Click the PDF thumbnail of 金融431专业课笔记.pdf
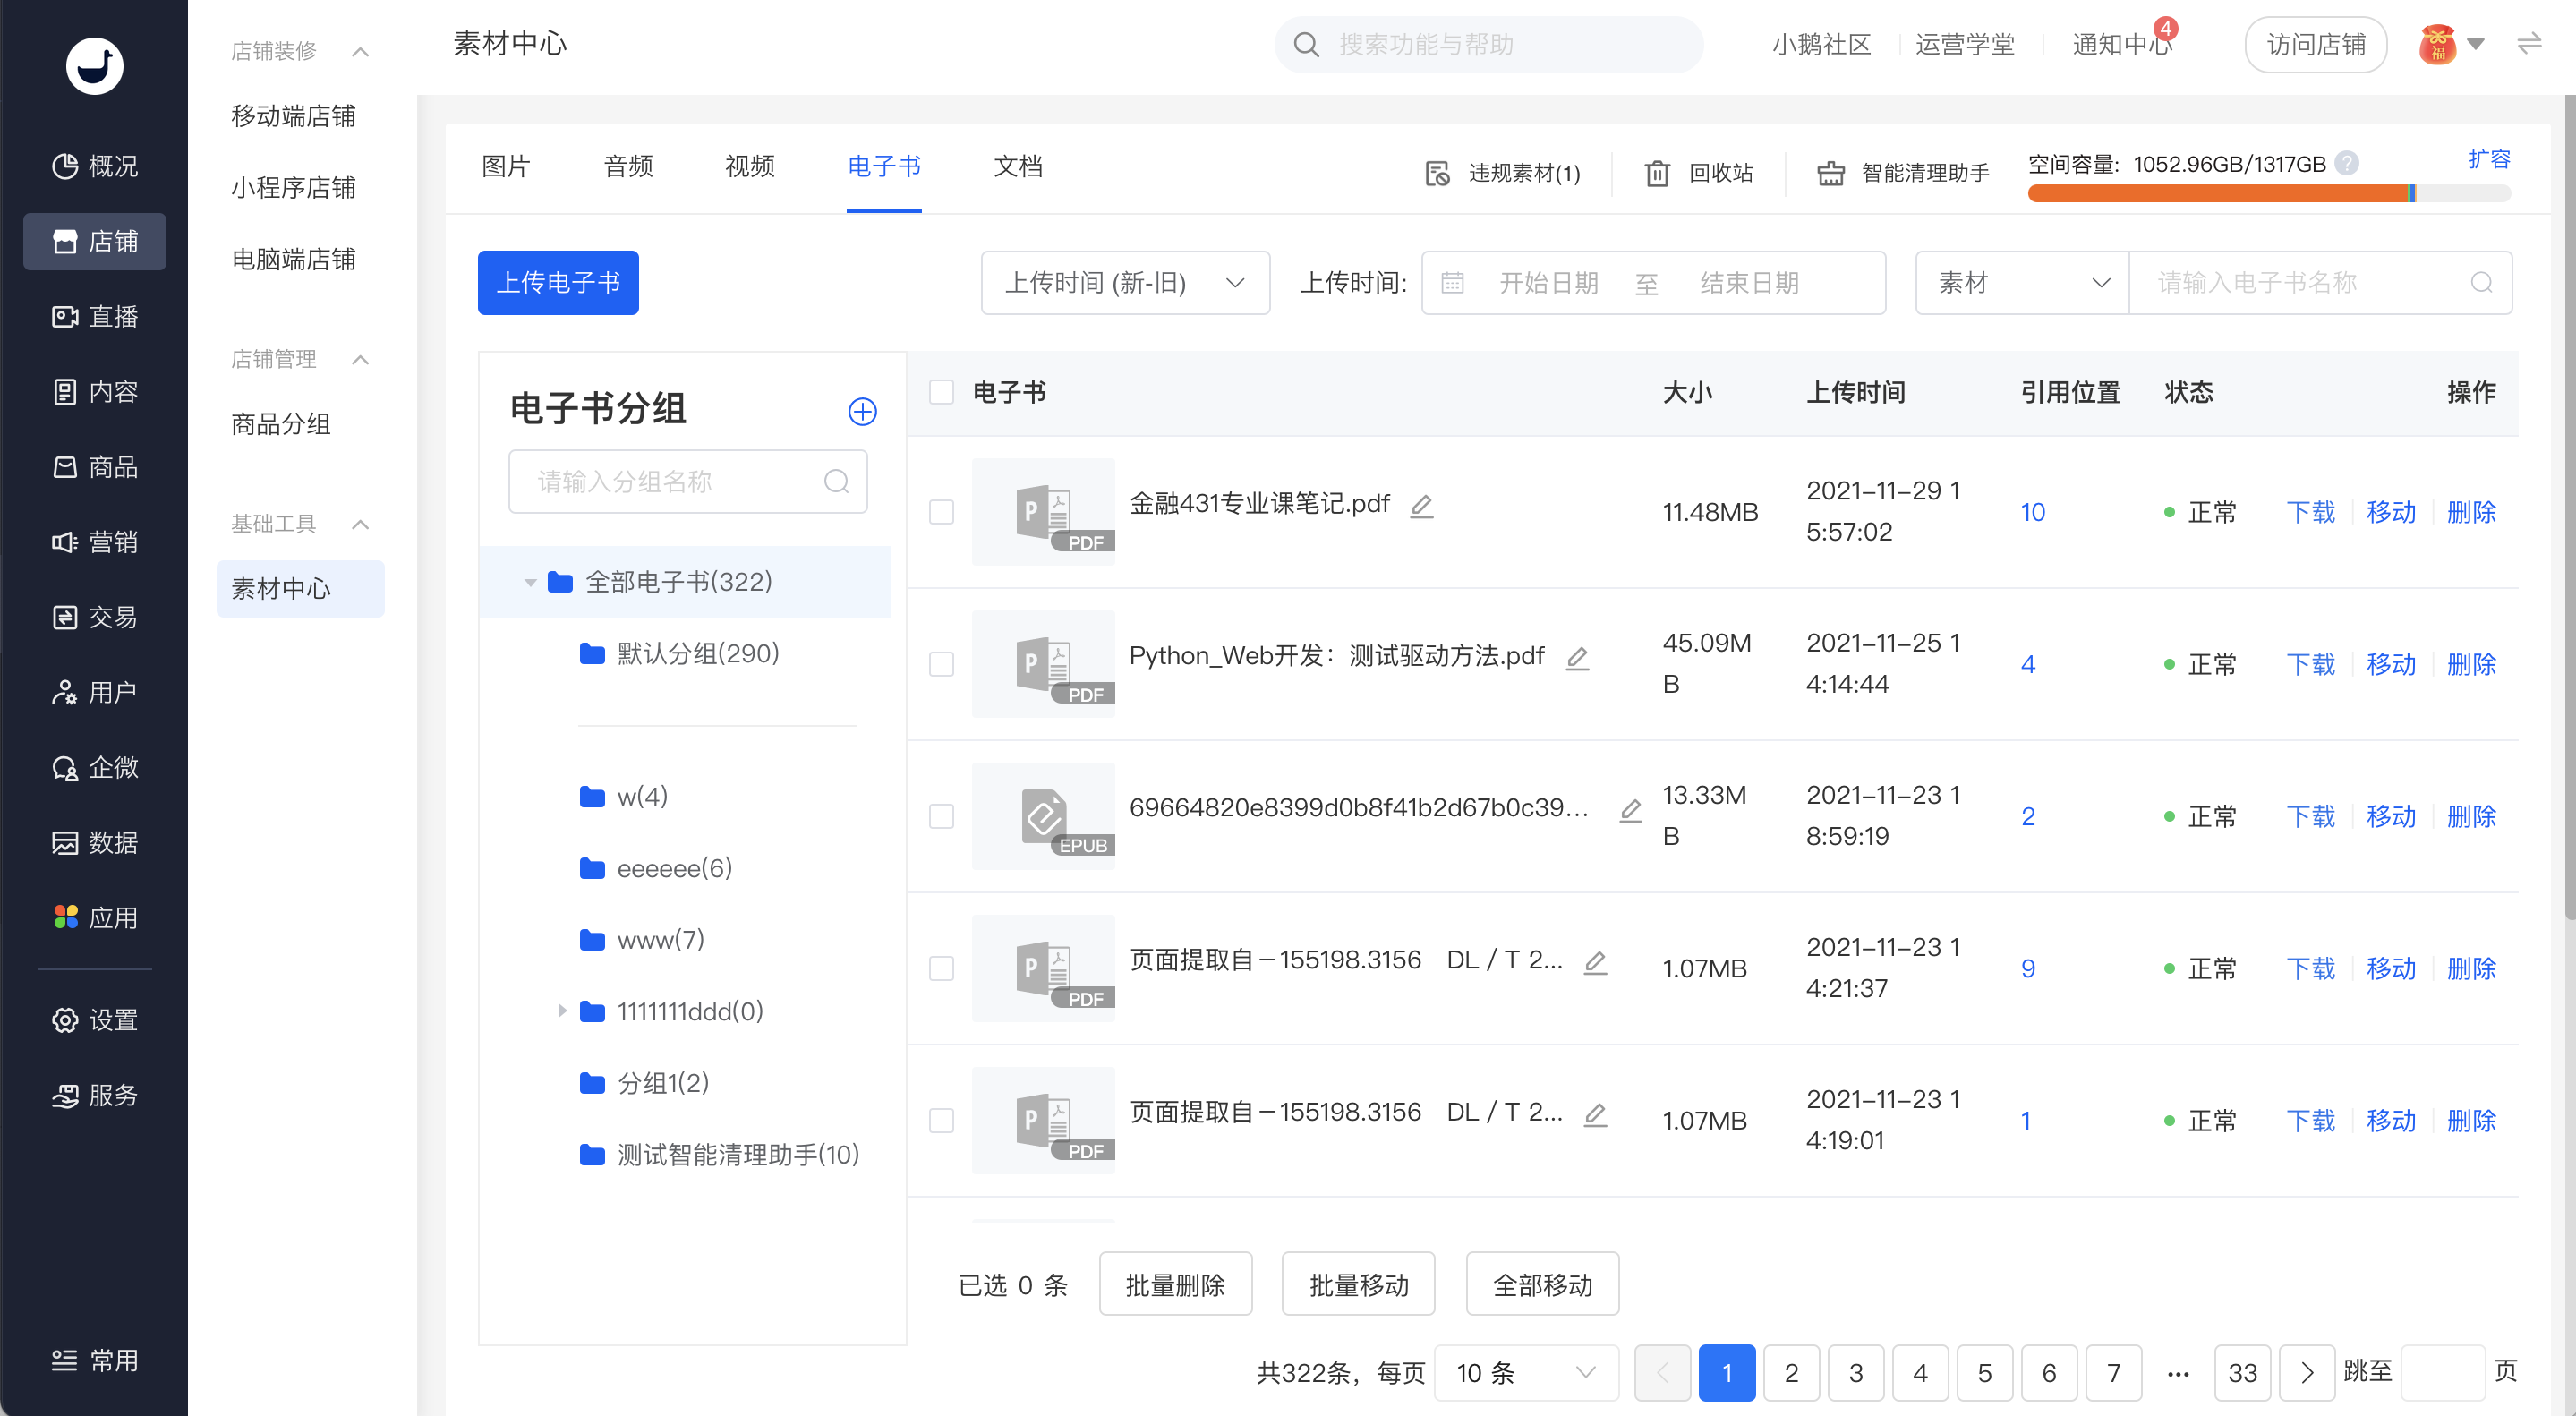This screenshot has width=2576, height=1416. click(1043, 512)
